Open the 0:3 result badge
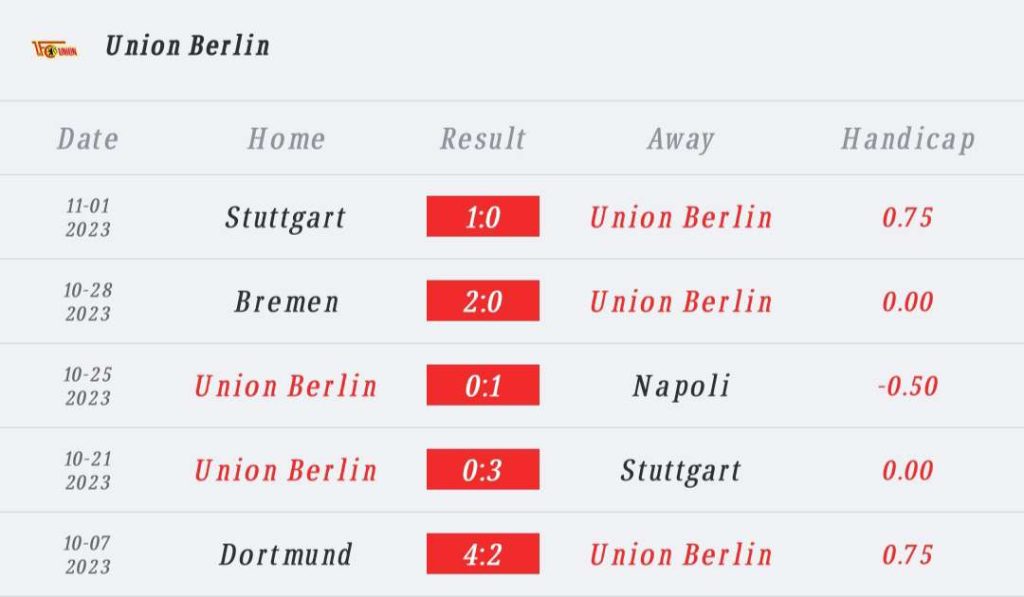Screen dimensions: 1024x597 coord(483,470)
